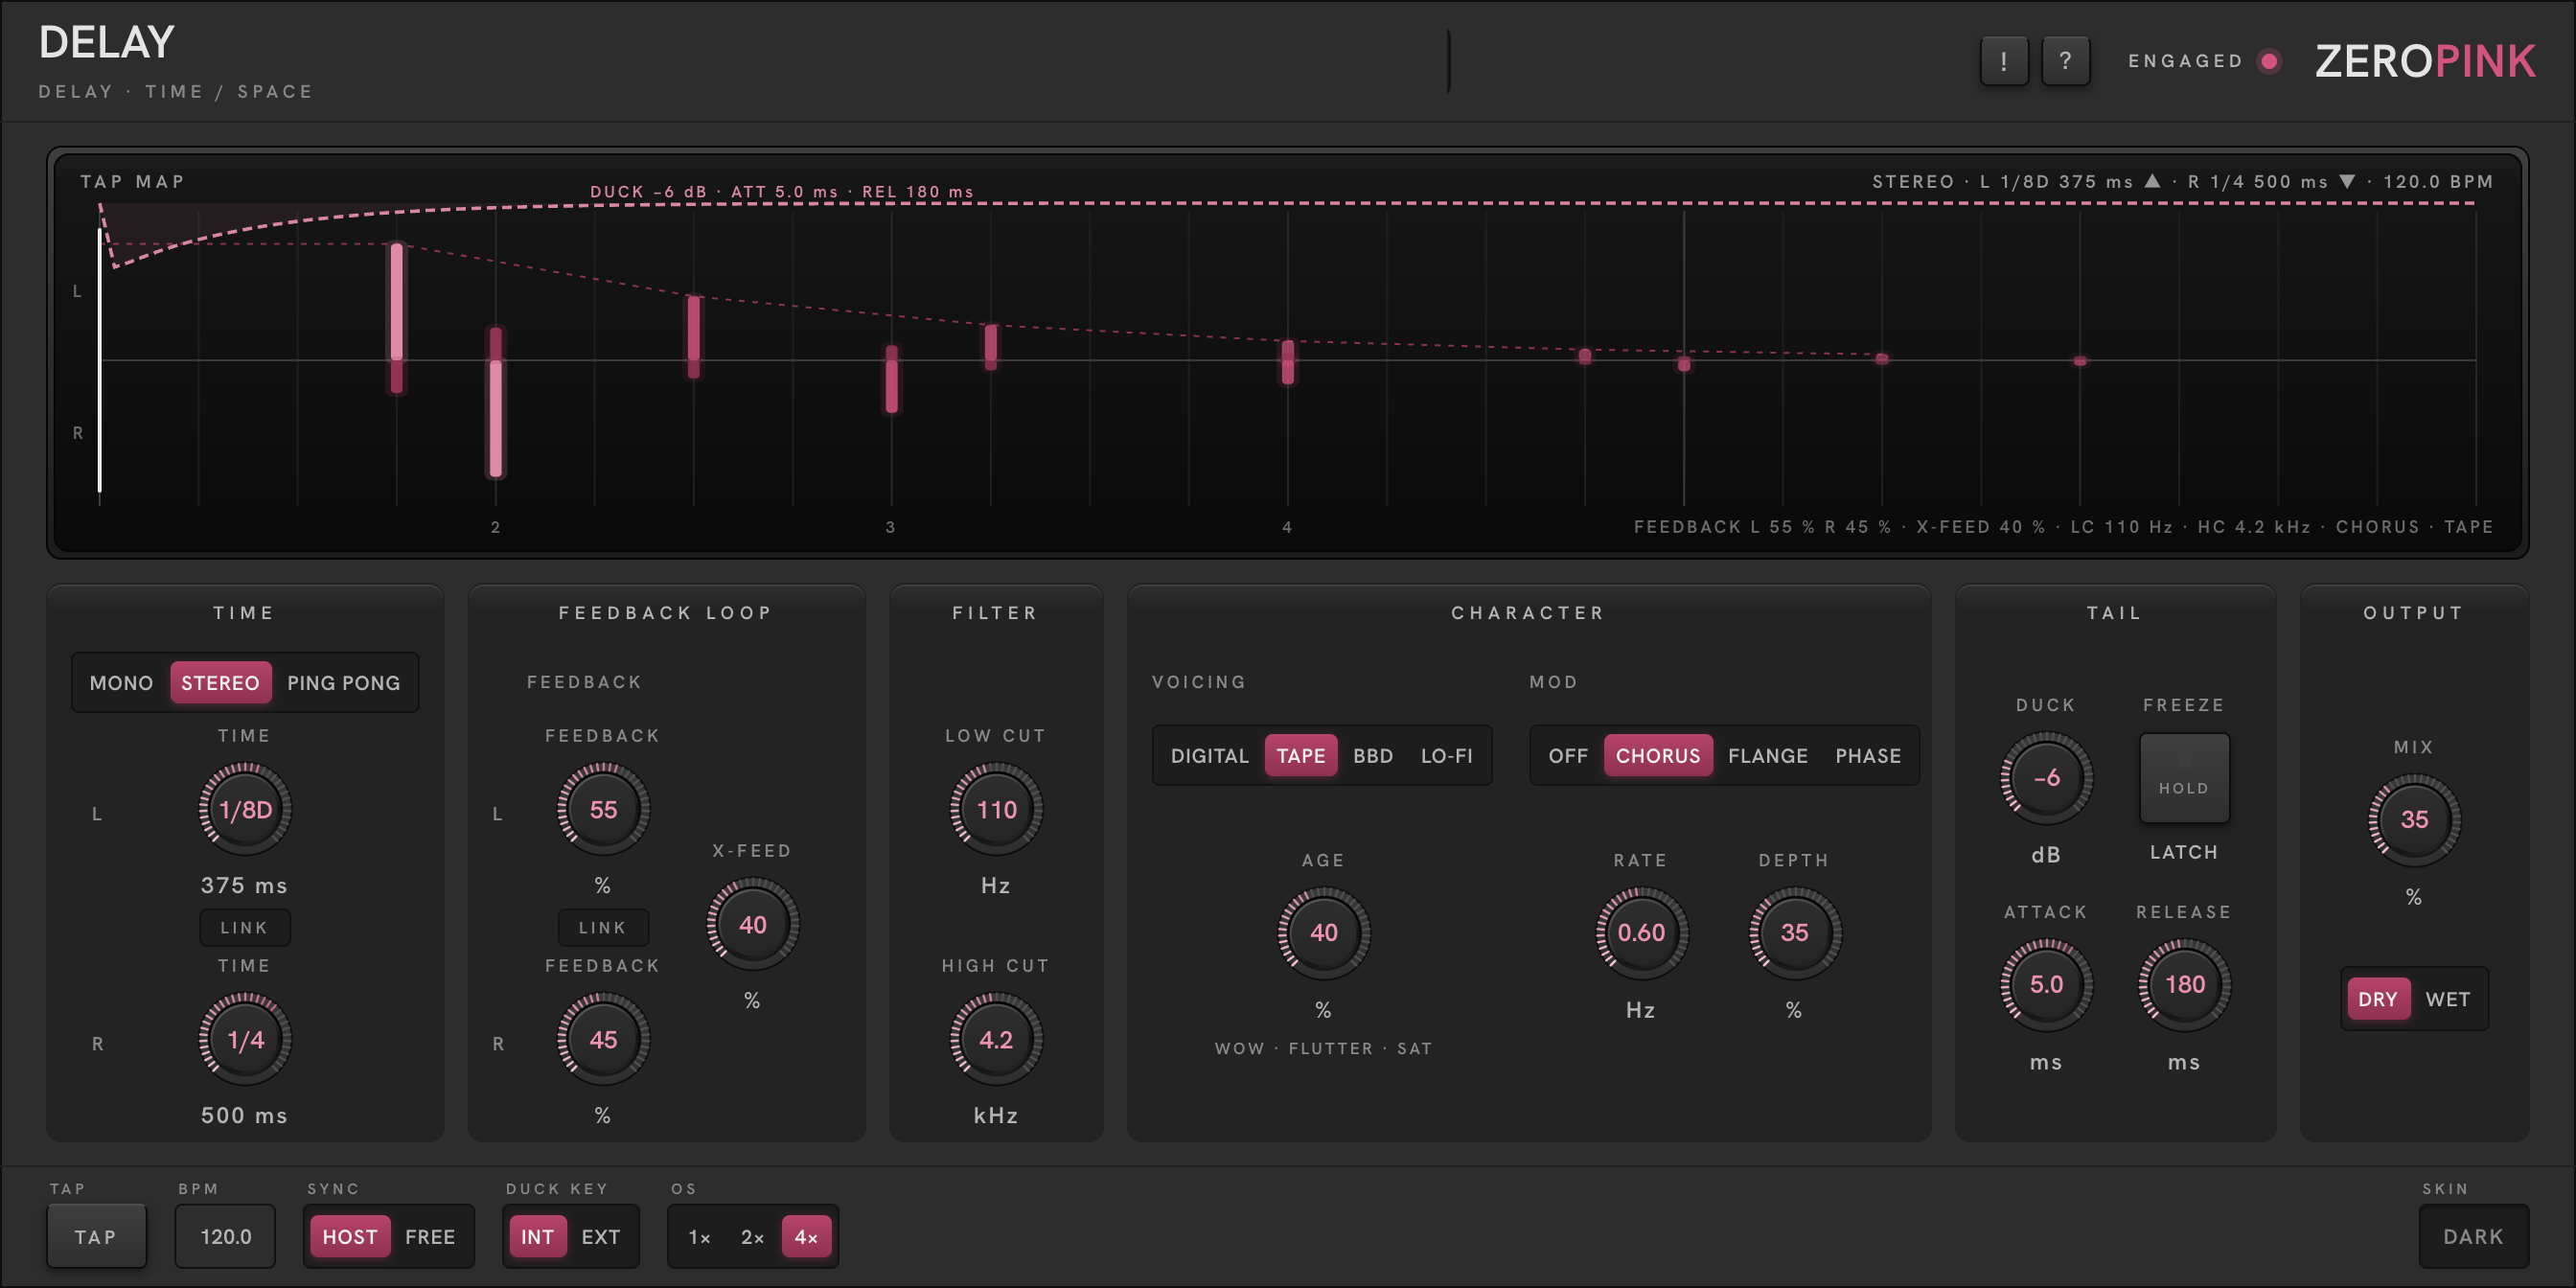Click the left feedback knob at 55

[603, 809]
